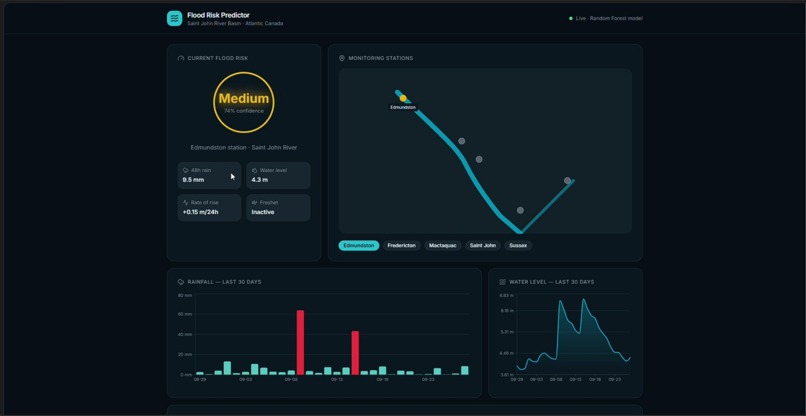Click the Flood Risk Predictor title
The image size is (806, 416).
coord(218,15)
